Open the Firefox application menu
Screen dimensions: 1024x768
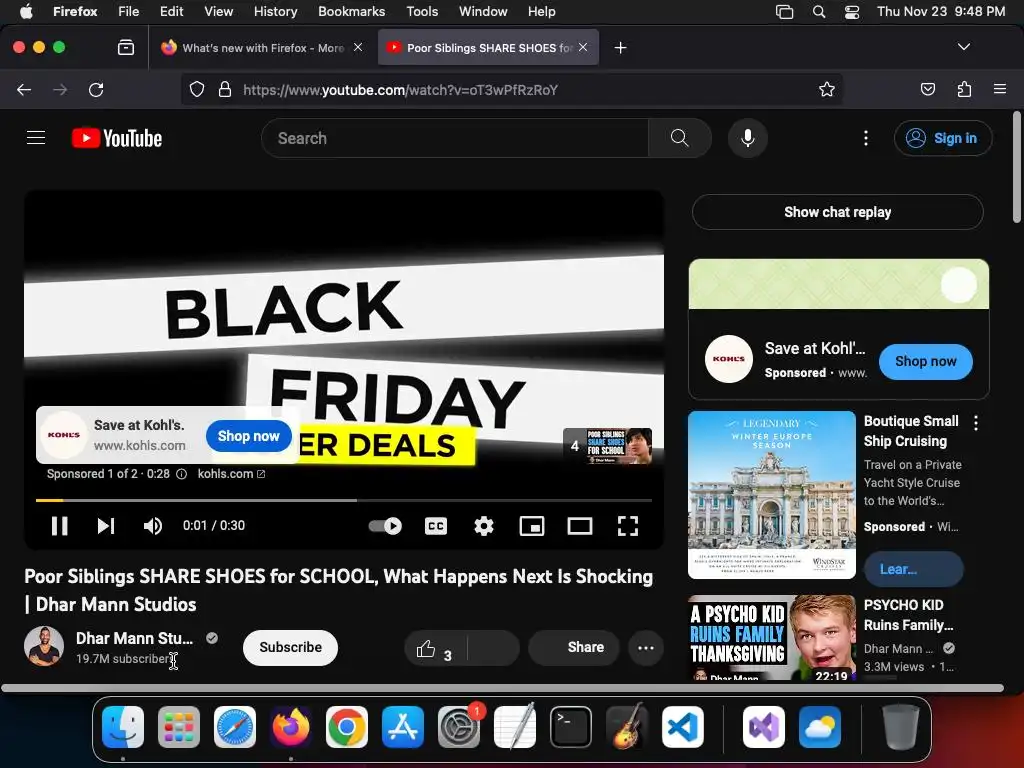click(1000, 89)
